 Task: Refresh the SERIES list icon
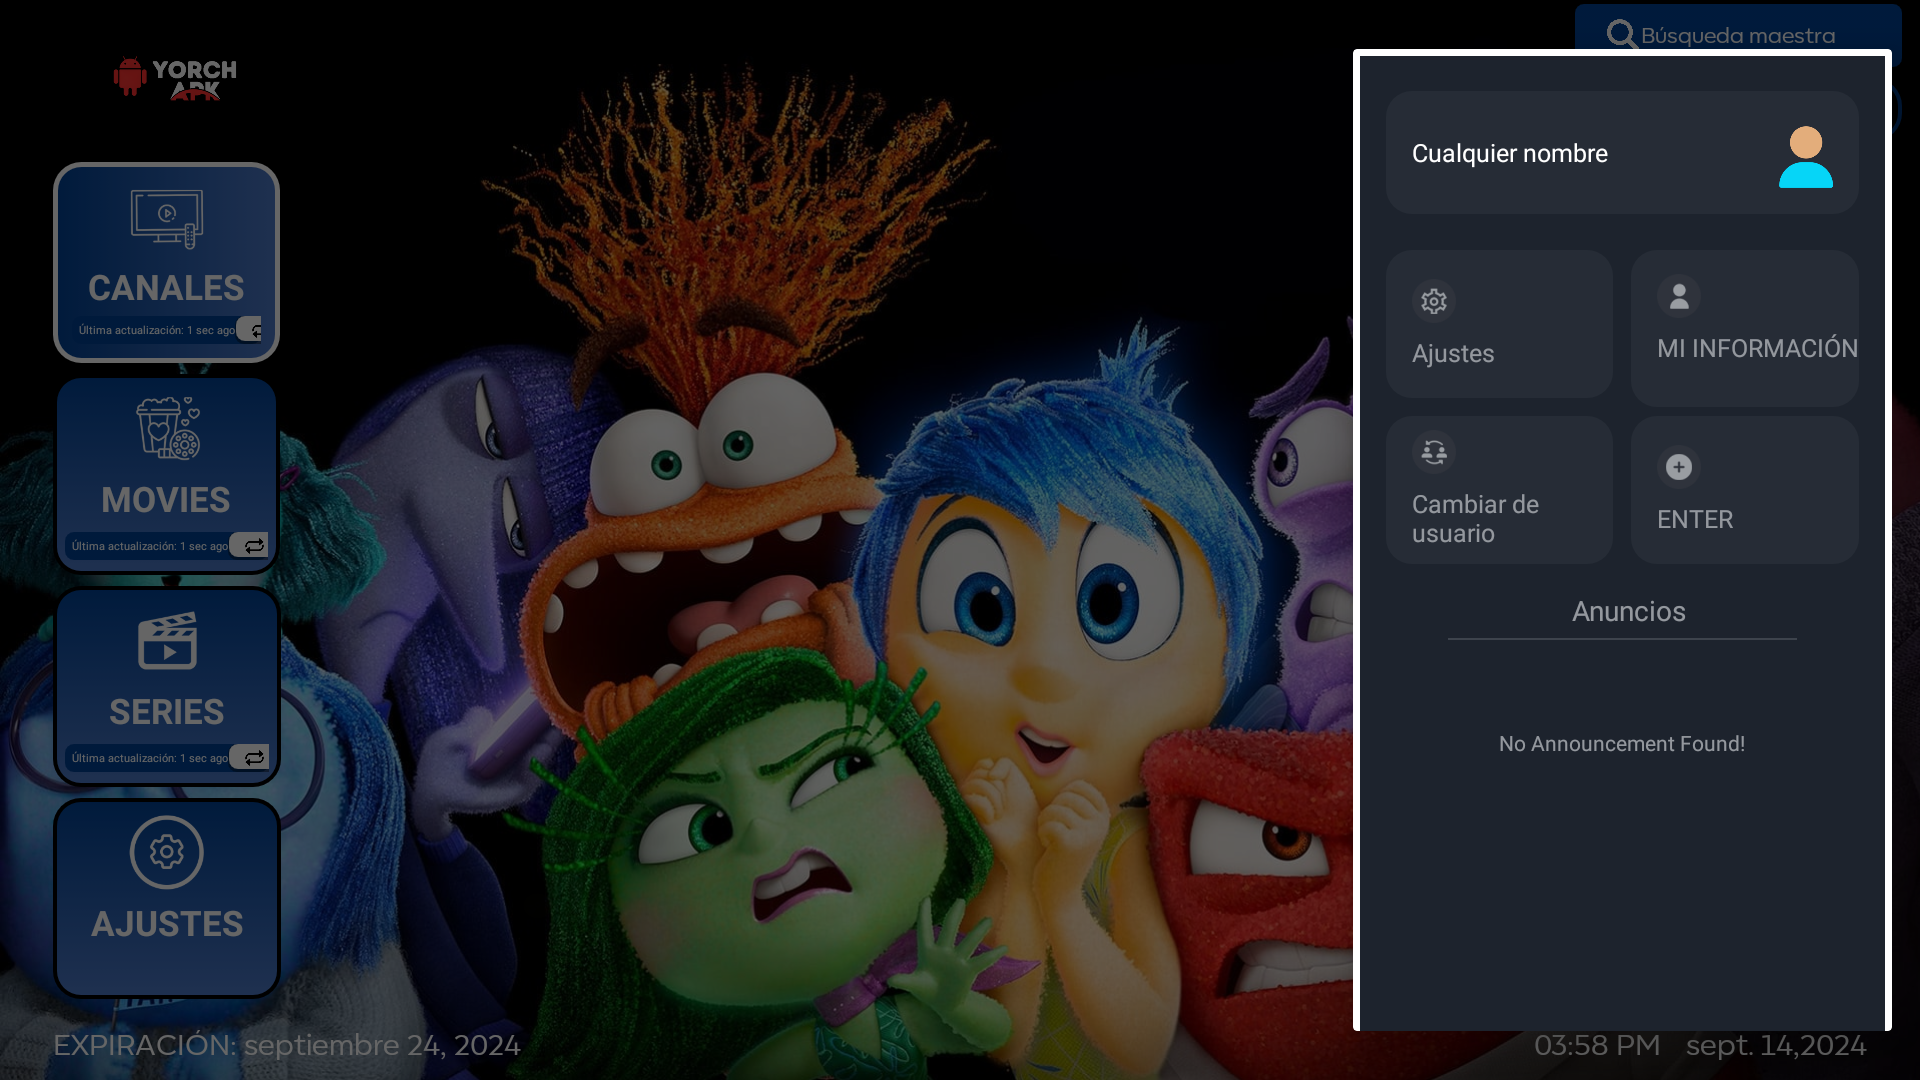click(x=254, y=758)
